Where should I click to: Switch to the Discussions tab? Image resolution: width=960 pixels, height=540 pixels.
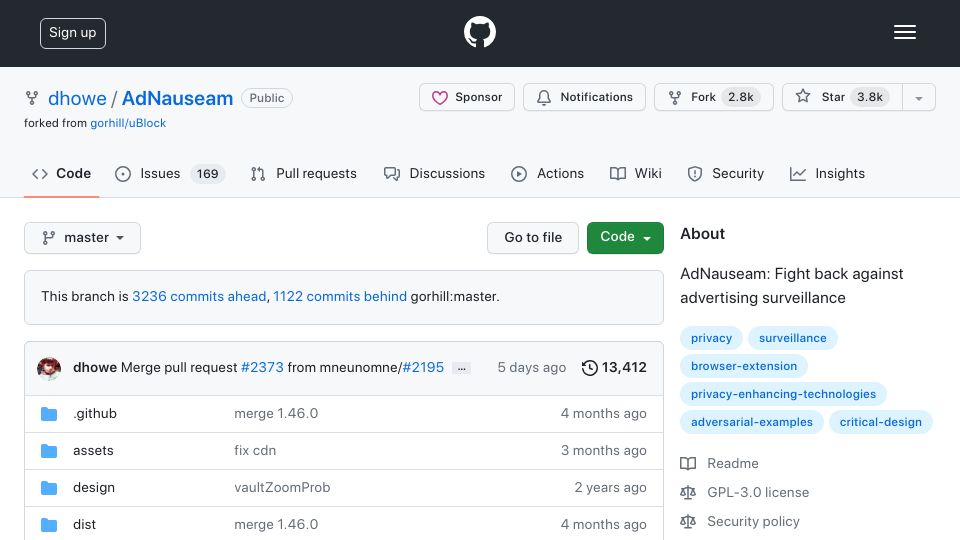(434, 174)
